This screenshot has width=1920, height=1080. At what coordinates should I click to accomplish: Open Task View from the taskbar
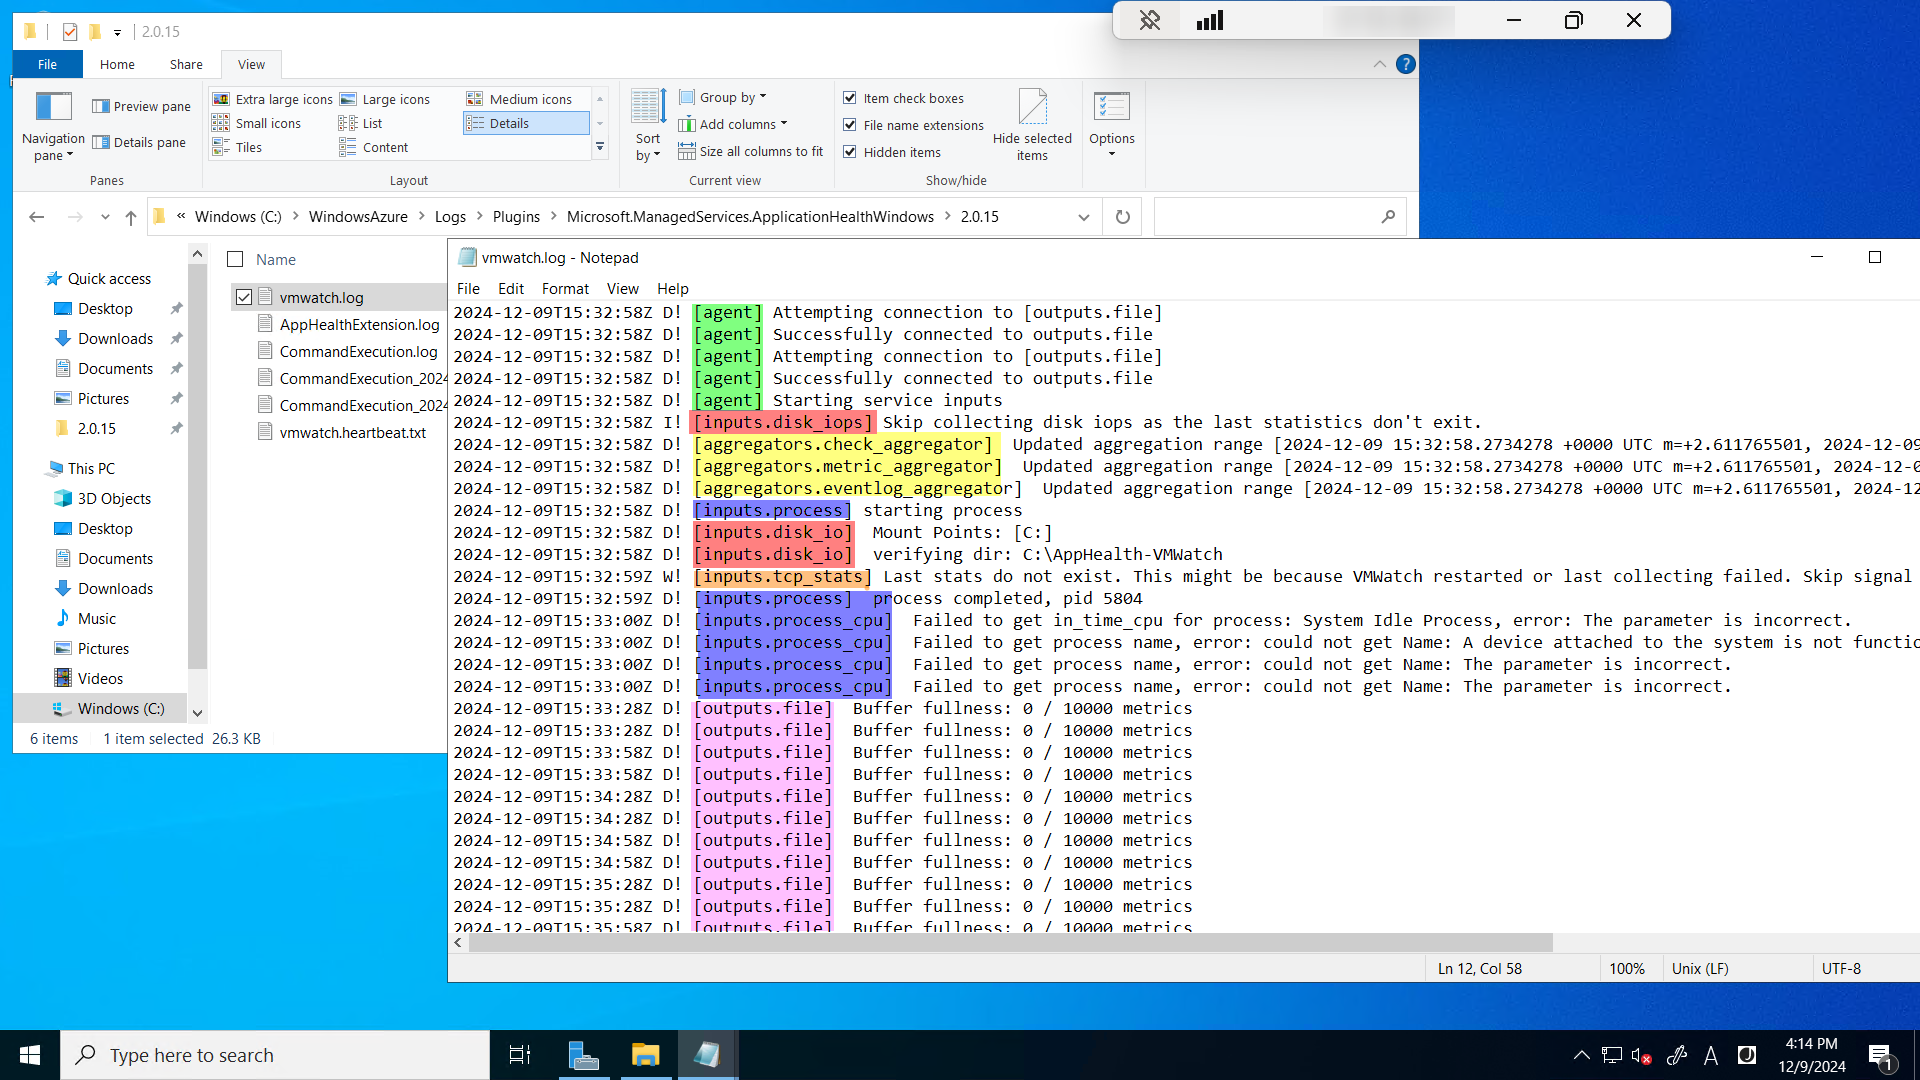[520, 1055]
